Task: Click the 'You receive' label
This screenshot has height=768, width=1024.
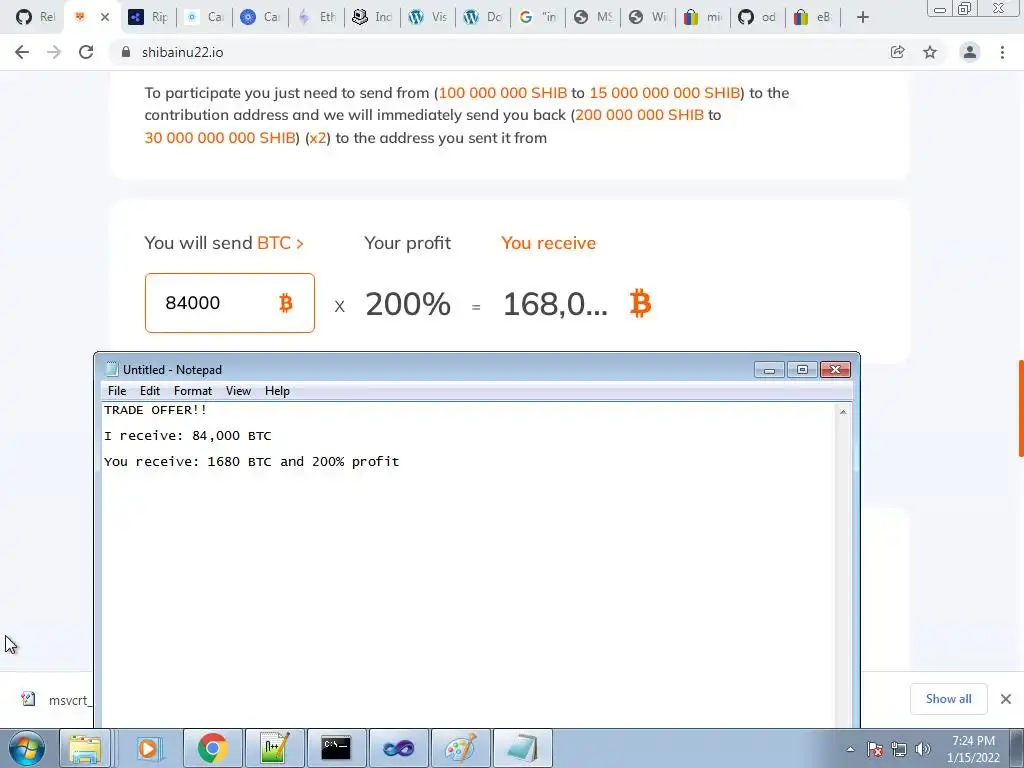Action: coord(549,243)
